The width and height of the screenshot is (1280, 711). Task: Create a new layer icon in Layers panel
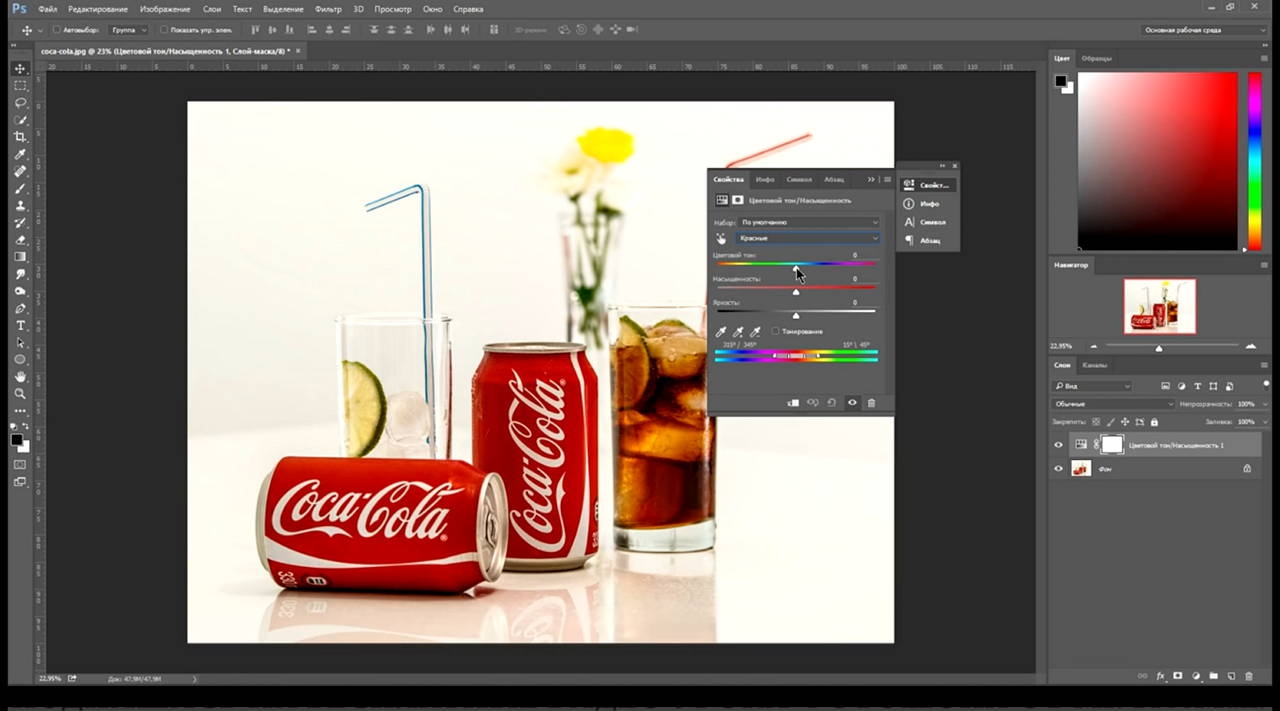click(x=1232, y=676)
